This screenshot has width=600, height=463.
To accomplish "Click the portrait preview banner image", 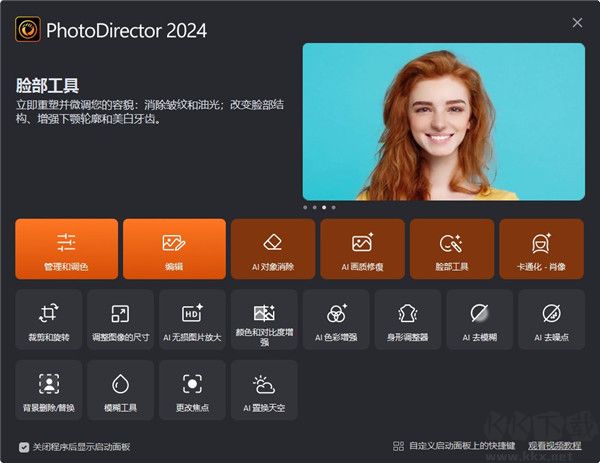I will click(443, 121).
